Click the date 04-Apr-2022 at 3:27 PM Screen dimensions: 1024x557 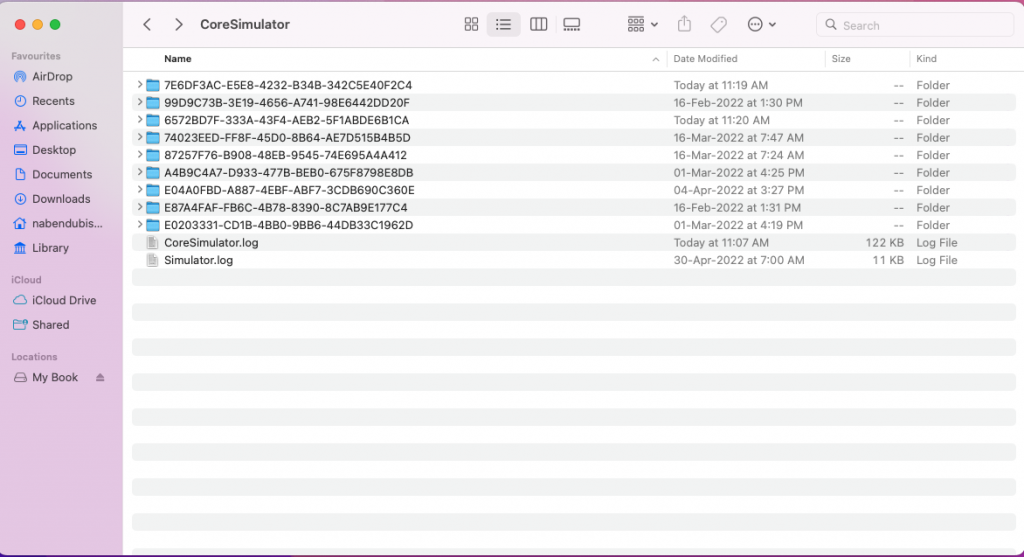[x=739, y=191]
